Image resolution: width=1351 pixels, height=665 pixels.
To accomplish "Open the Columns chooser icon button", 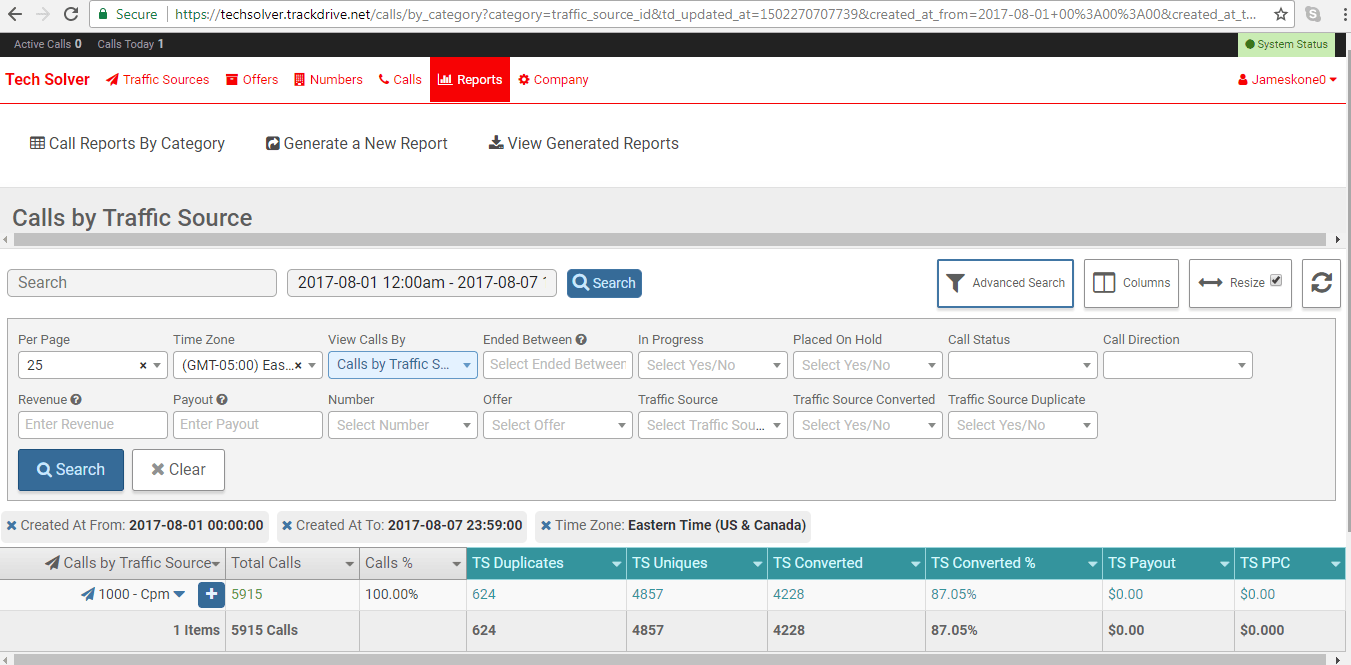I will (1131, 283).
